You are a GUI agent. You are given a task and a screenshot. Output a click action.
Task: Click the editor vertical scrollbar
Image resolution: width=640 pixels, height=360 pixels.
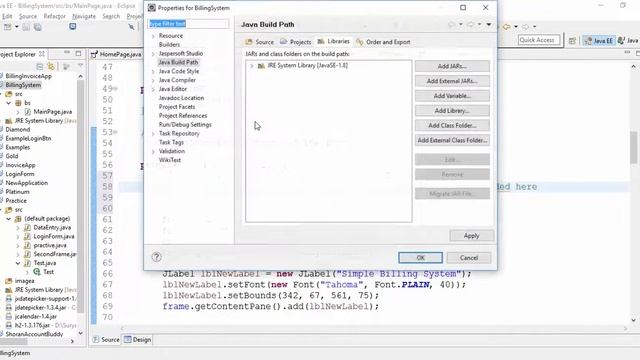(x=633, y=147)
